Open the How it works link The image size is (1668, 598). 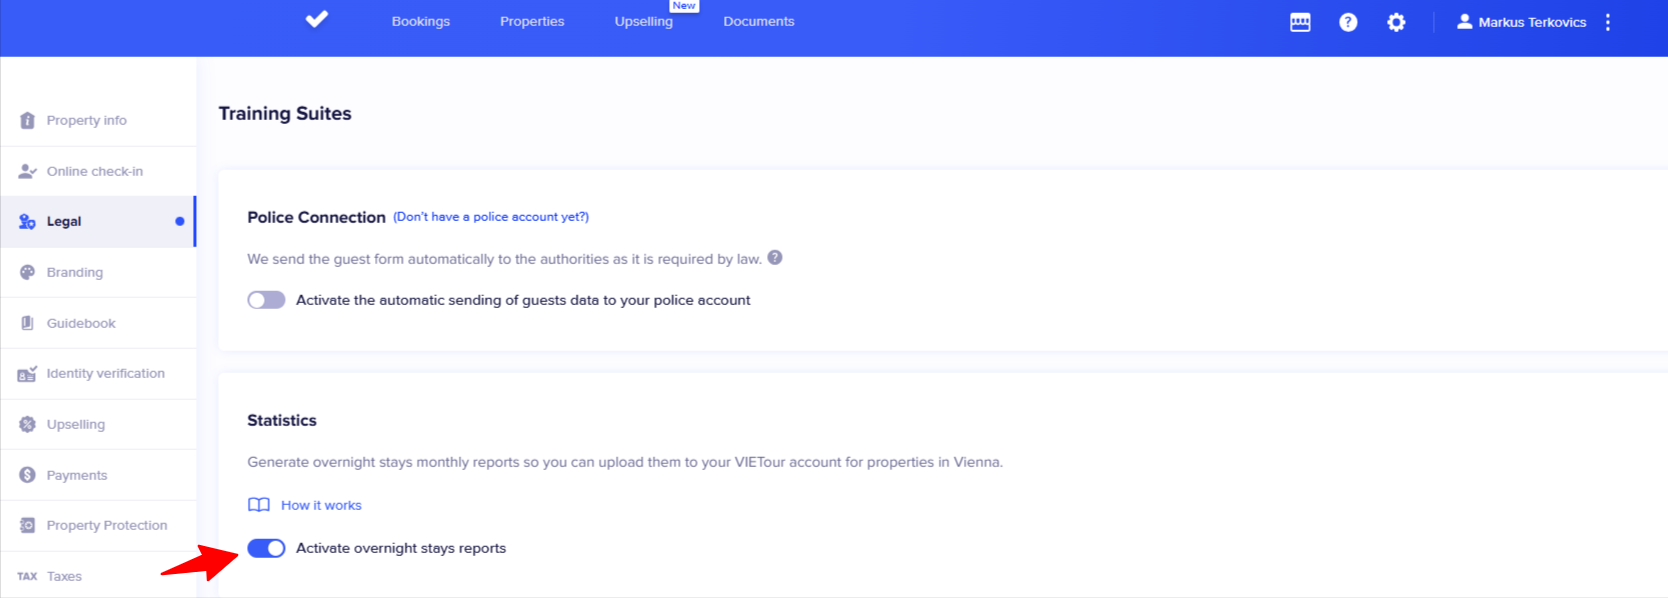click(321, 505)
